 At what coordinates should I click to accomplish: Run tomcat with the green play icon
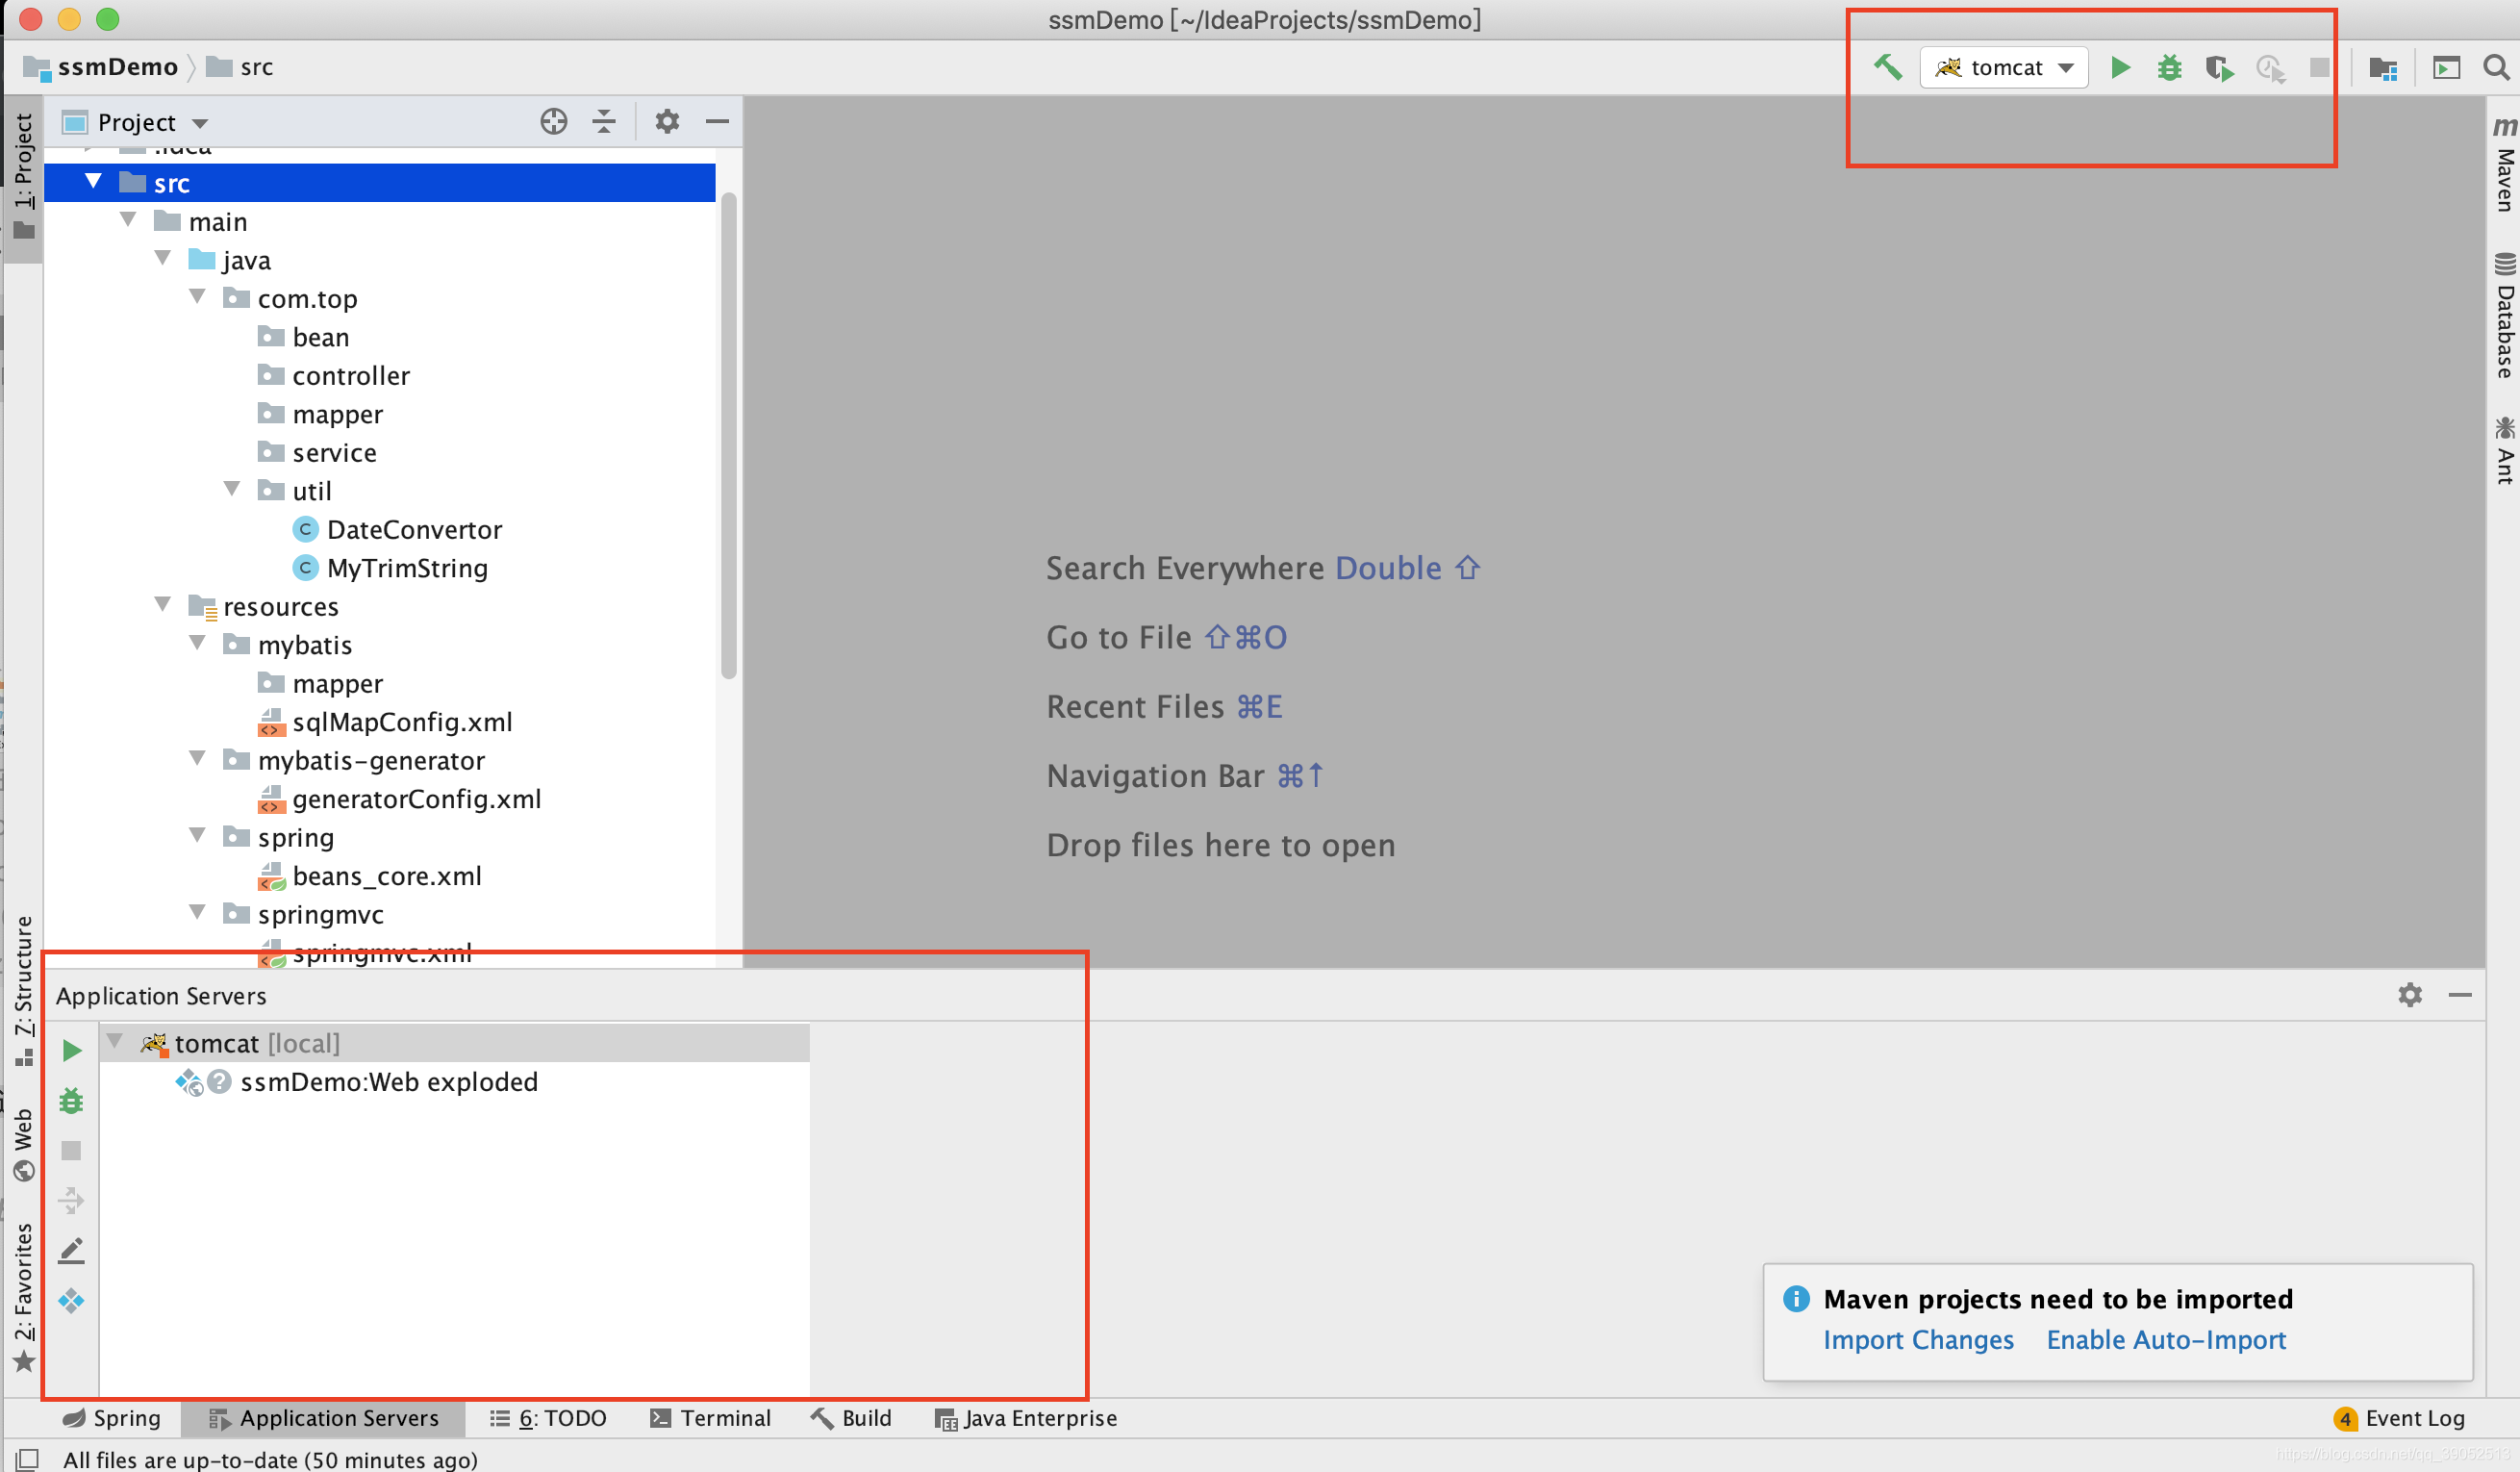point(2119,67)
